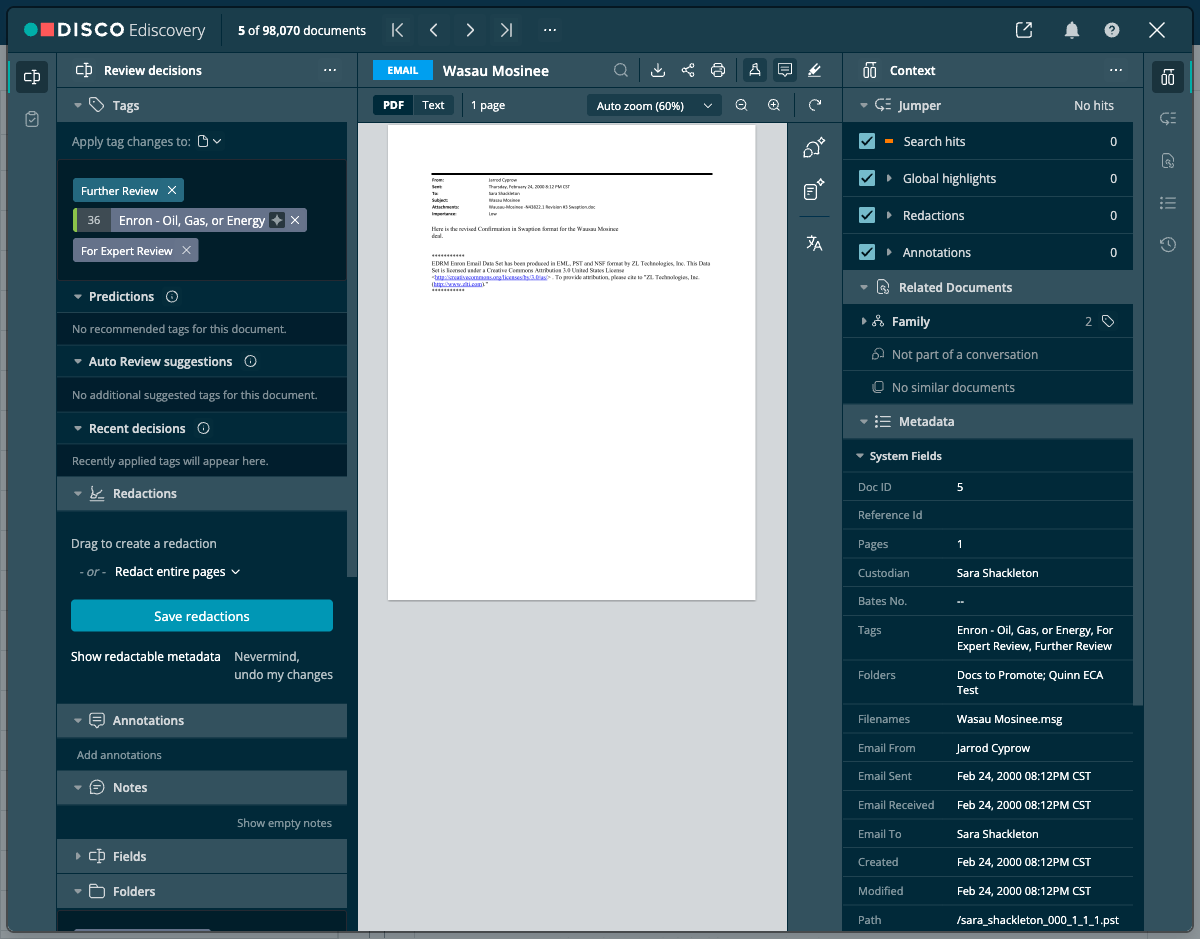Collapse the Jumper section
The height and width of the screenshot is (939, 1200).
tap(864, 105)
